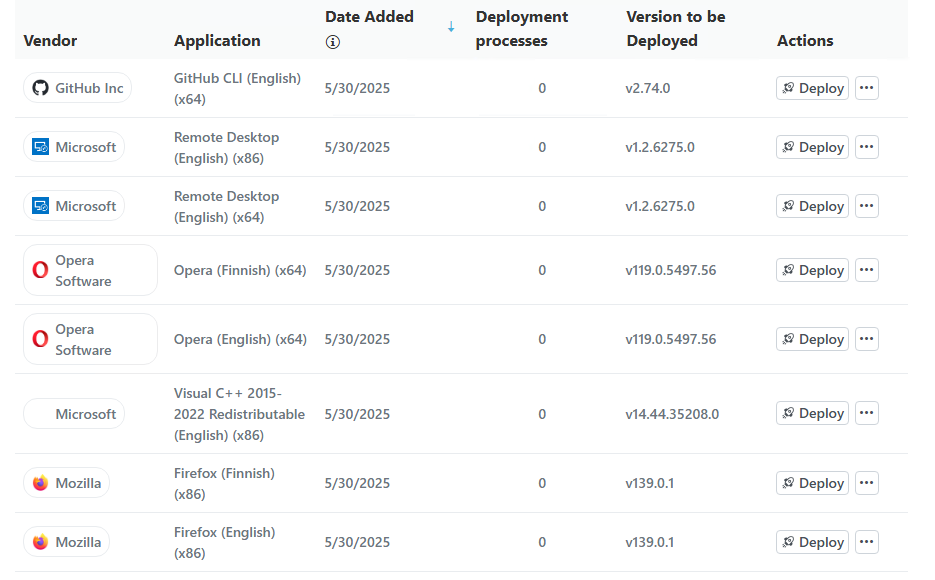Select Opera (Finnish) (x64) application name

[x=240, y=271]
